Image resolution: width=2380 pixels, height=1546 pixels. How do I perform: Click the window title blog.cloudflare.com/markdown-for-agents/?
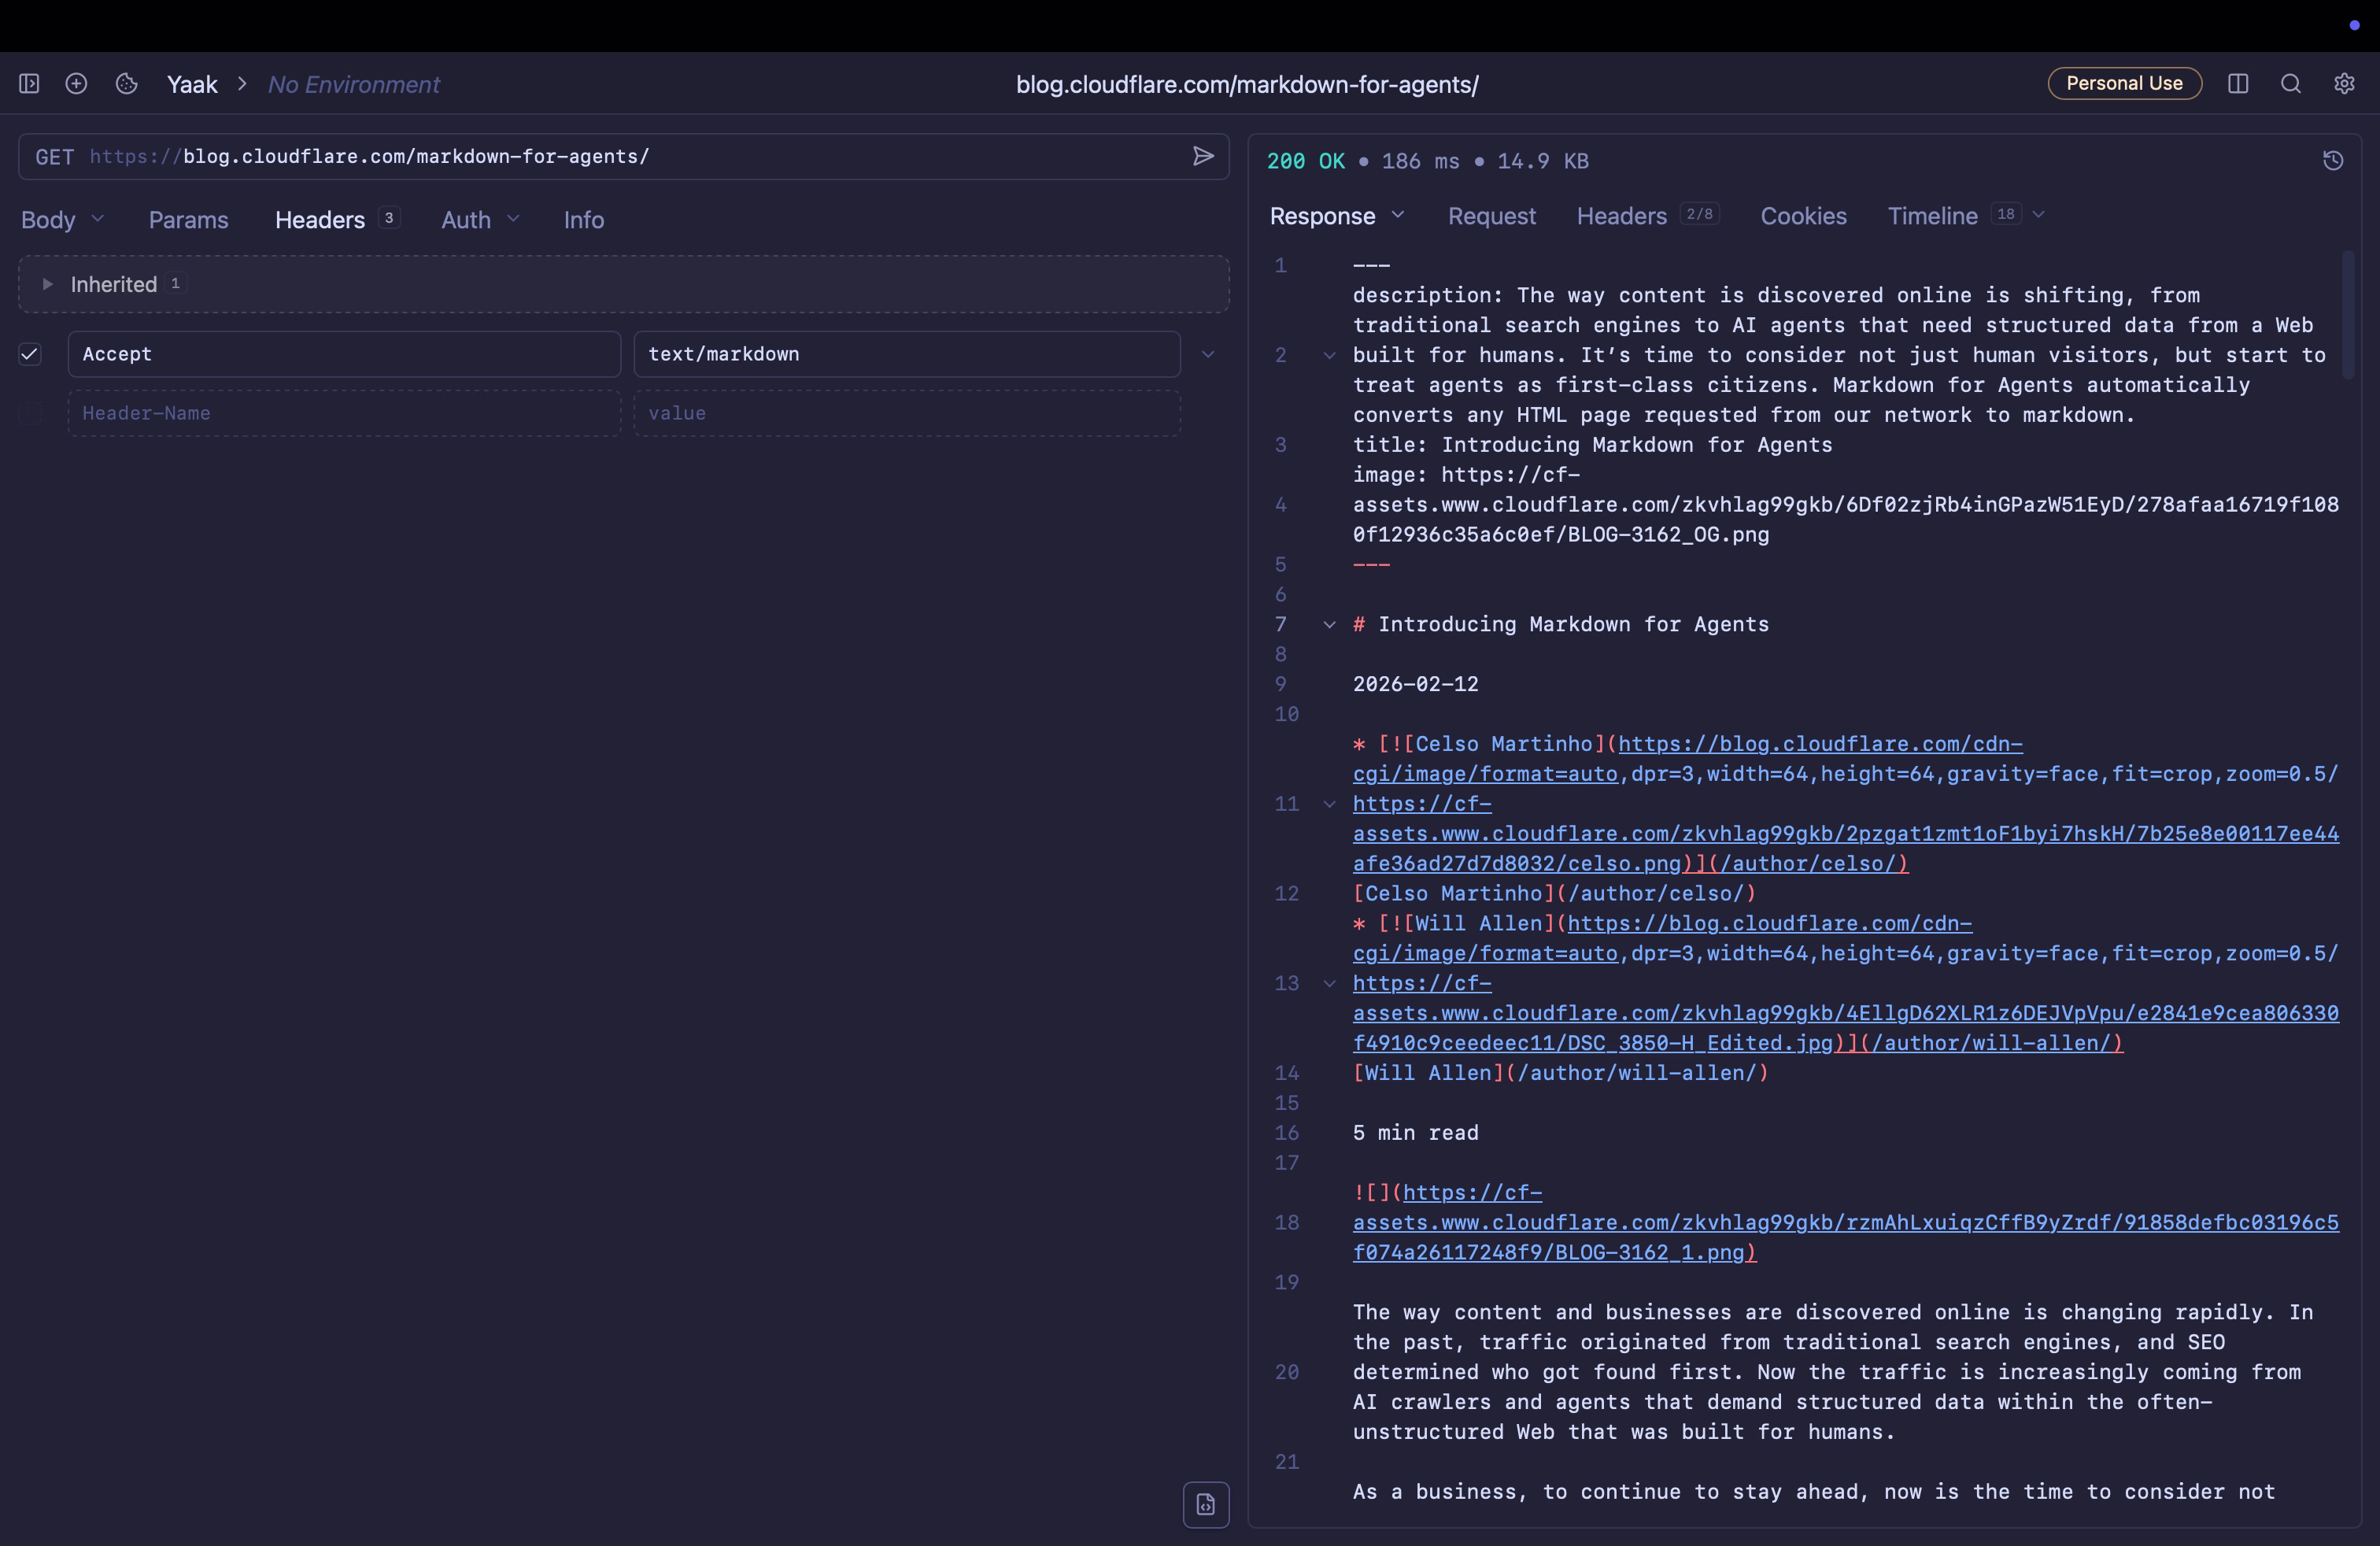coord(1247,84)
